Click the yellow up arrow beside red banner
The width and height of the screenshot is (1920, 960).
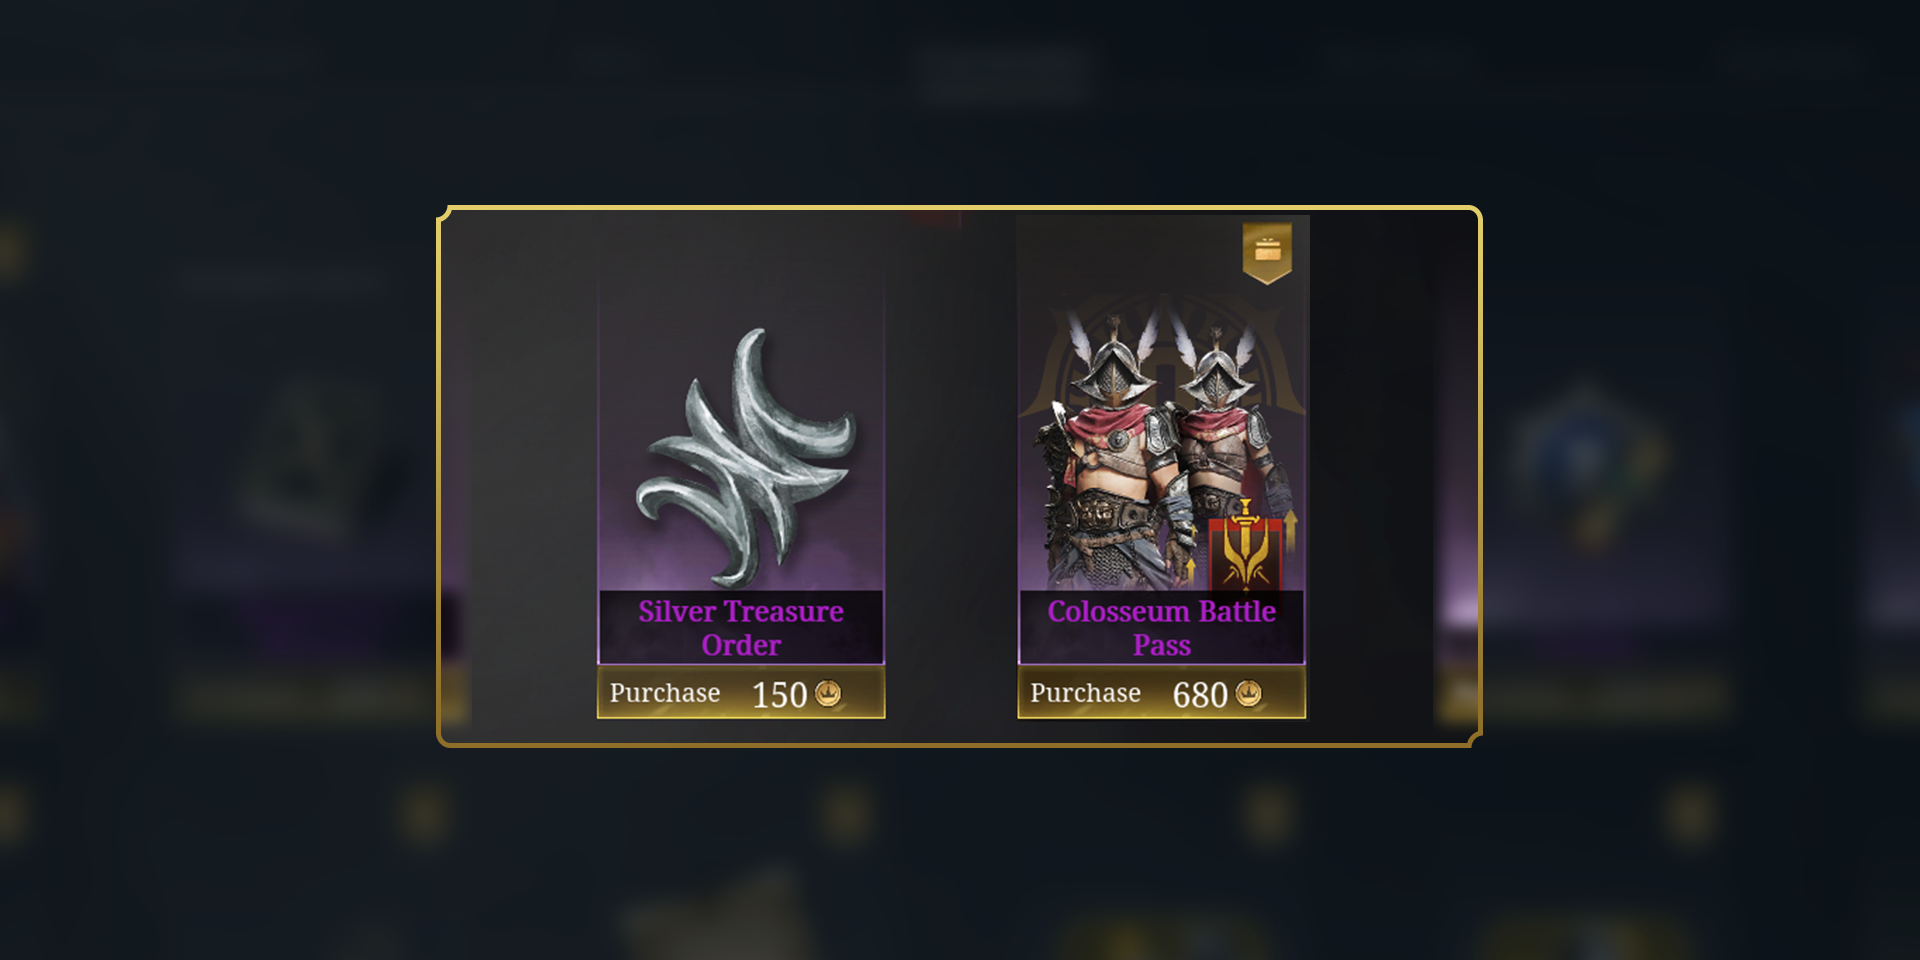tap(1291, 532)
